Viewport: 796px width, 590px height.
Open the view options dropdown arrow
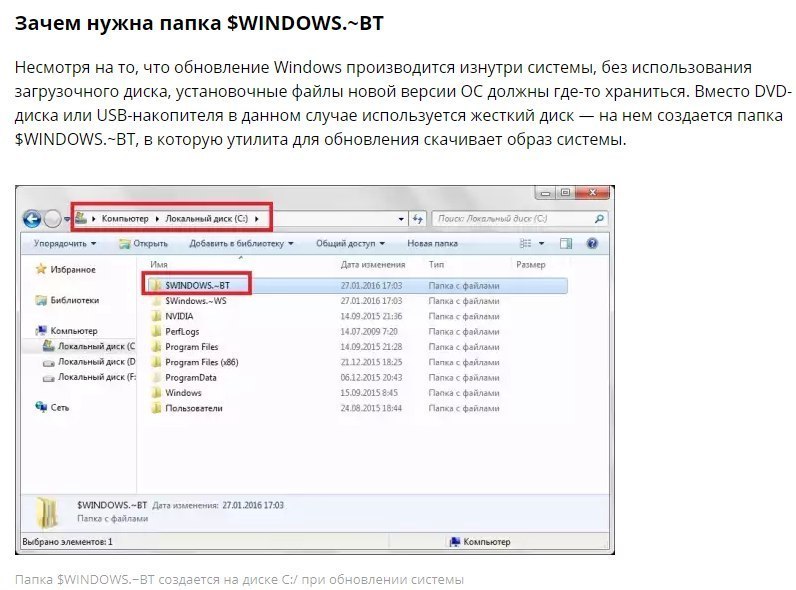542,244
